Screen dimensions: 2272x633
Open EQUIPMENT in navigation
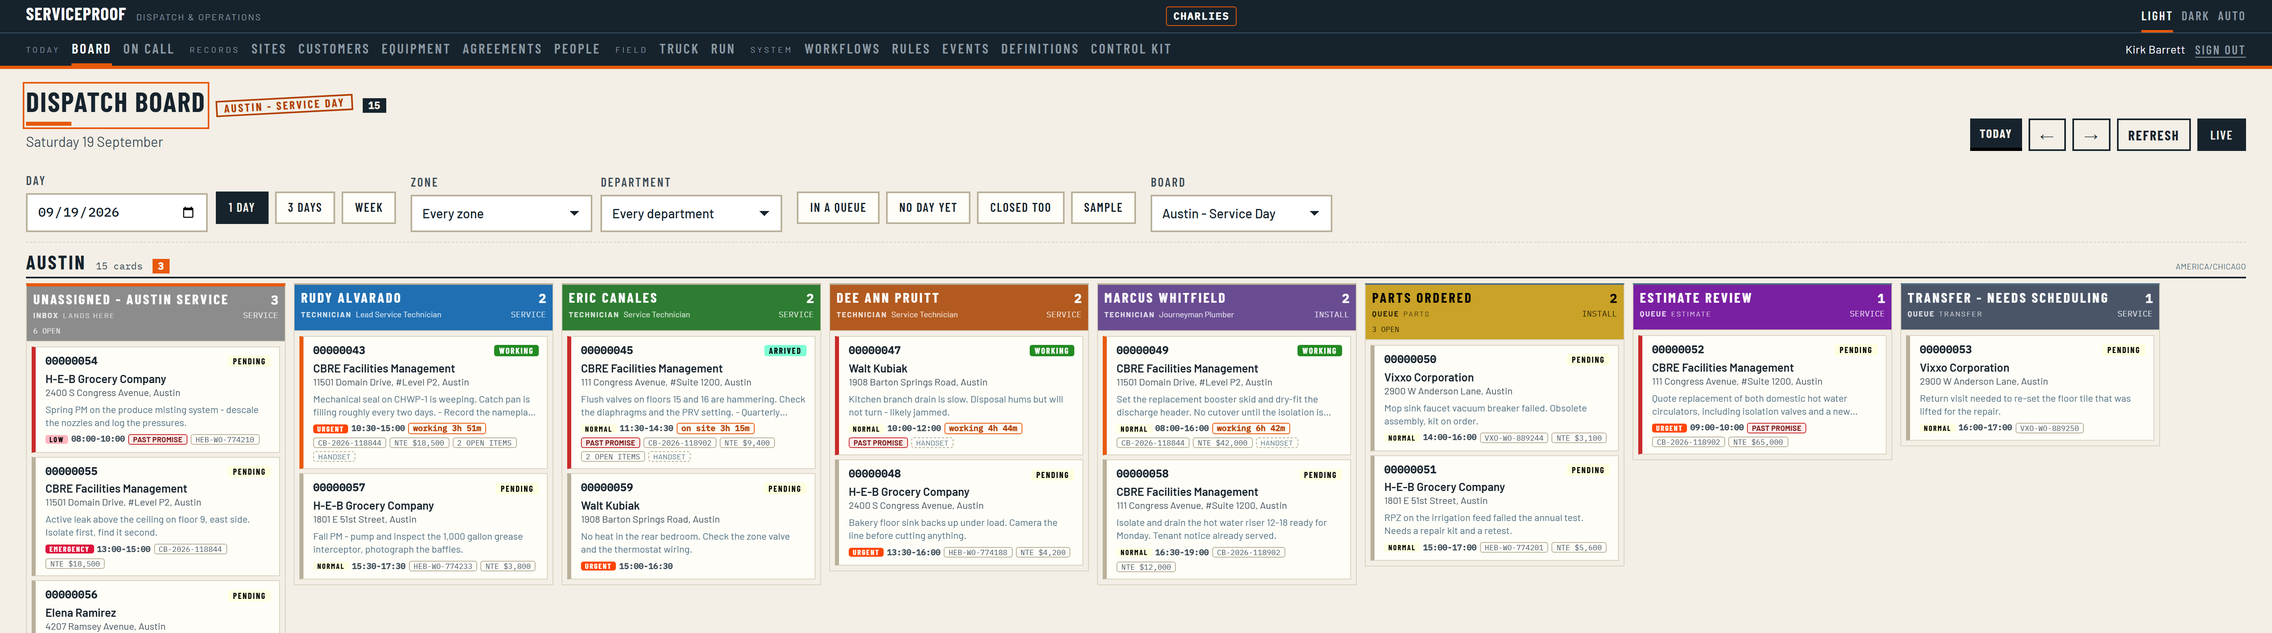pyautogui.click(x=415, y=49)
